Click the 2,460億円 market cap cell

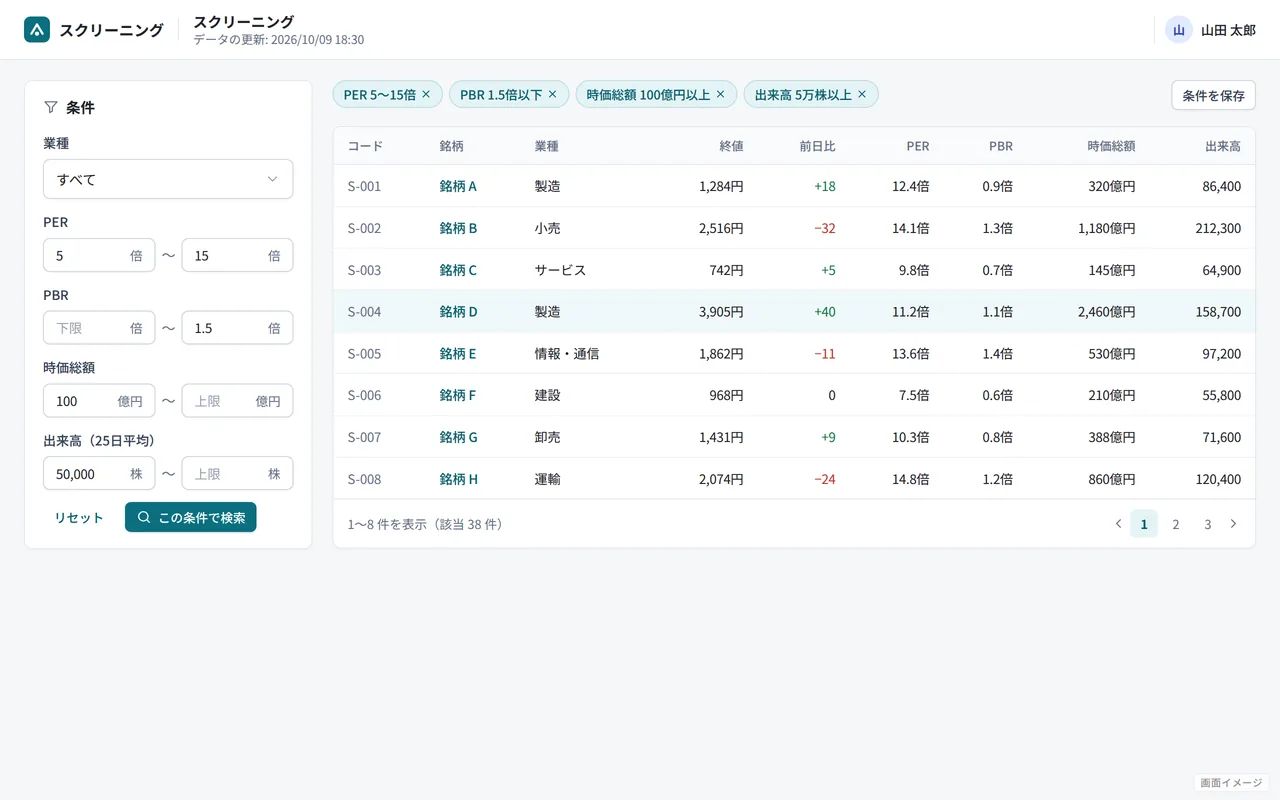tap(1106, 312)
